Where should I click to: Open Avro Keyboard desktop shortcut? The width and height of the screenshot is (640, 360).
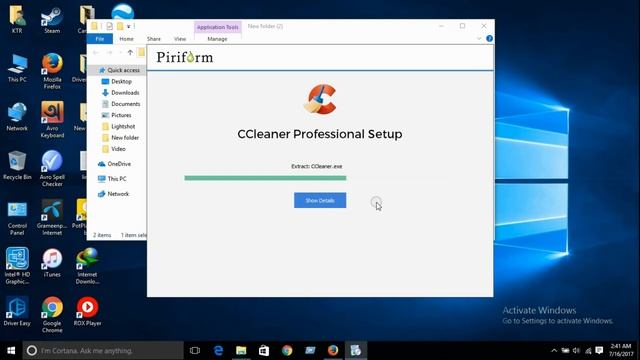[x=52, y=120]
